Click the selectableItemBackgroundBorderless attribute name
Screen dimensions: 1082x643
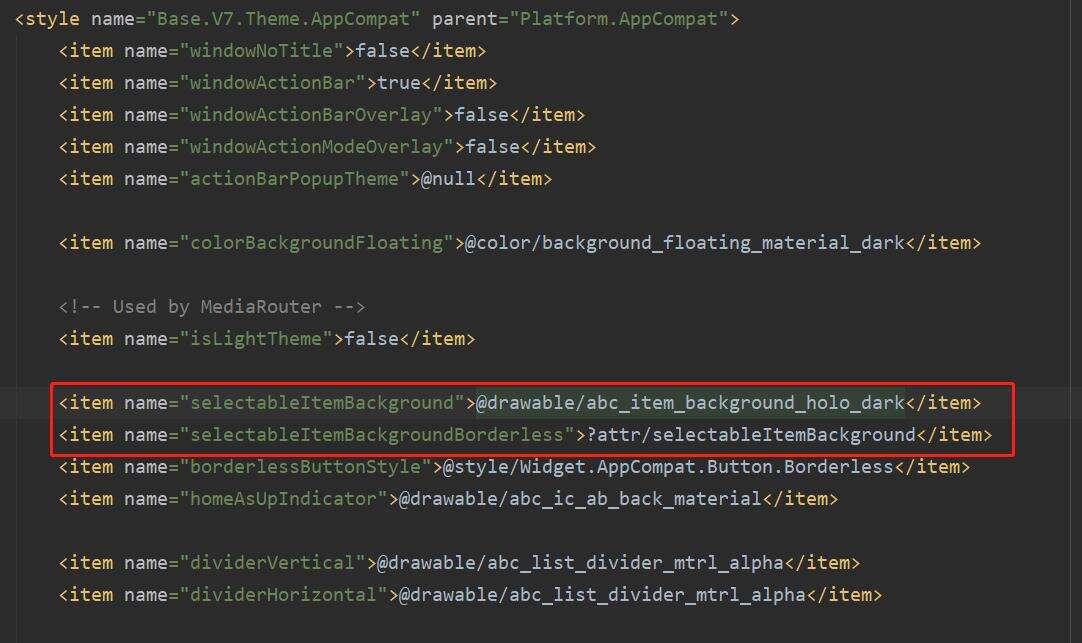pos(377,435)
